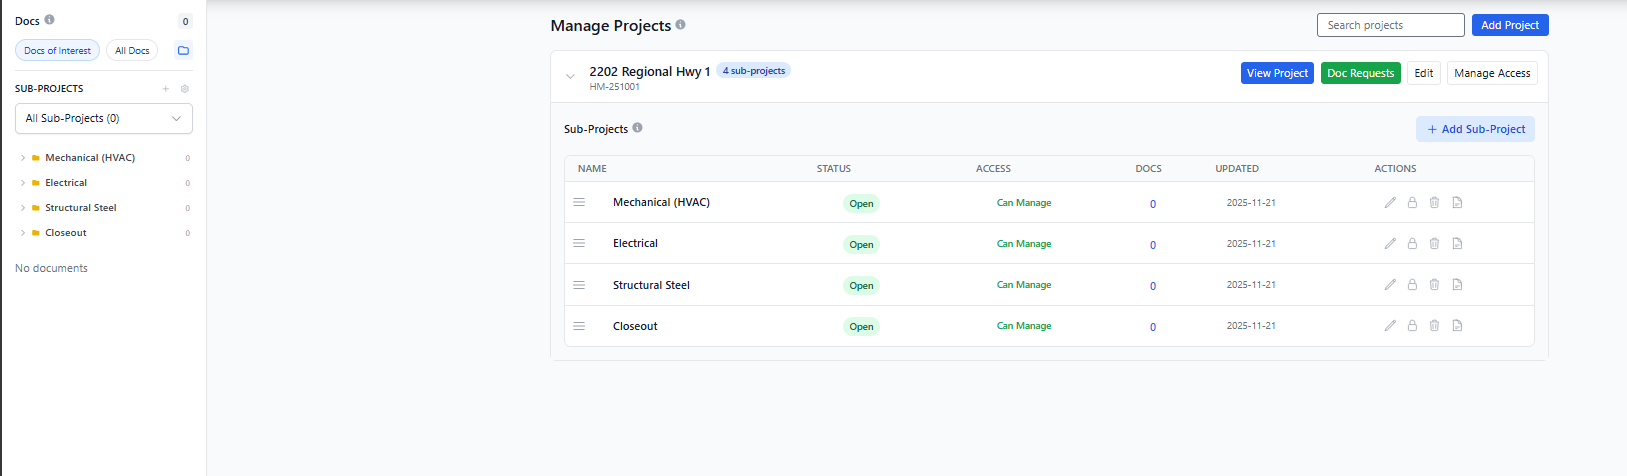
Task: Select Structural Steel in sidebar tree
Action: [80, 208]
